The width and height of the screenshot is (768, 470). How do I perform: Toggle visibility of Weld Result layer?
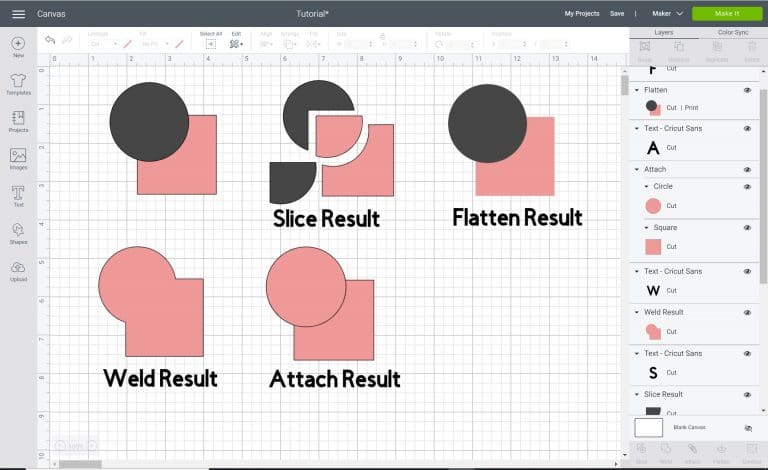point(747,312)
